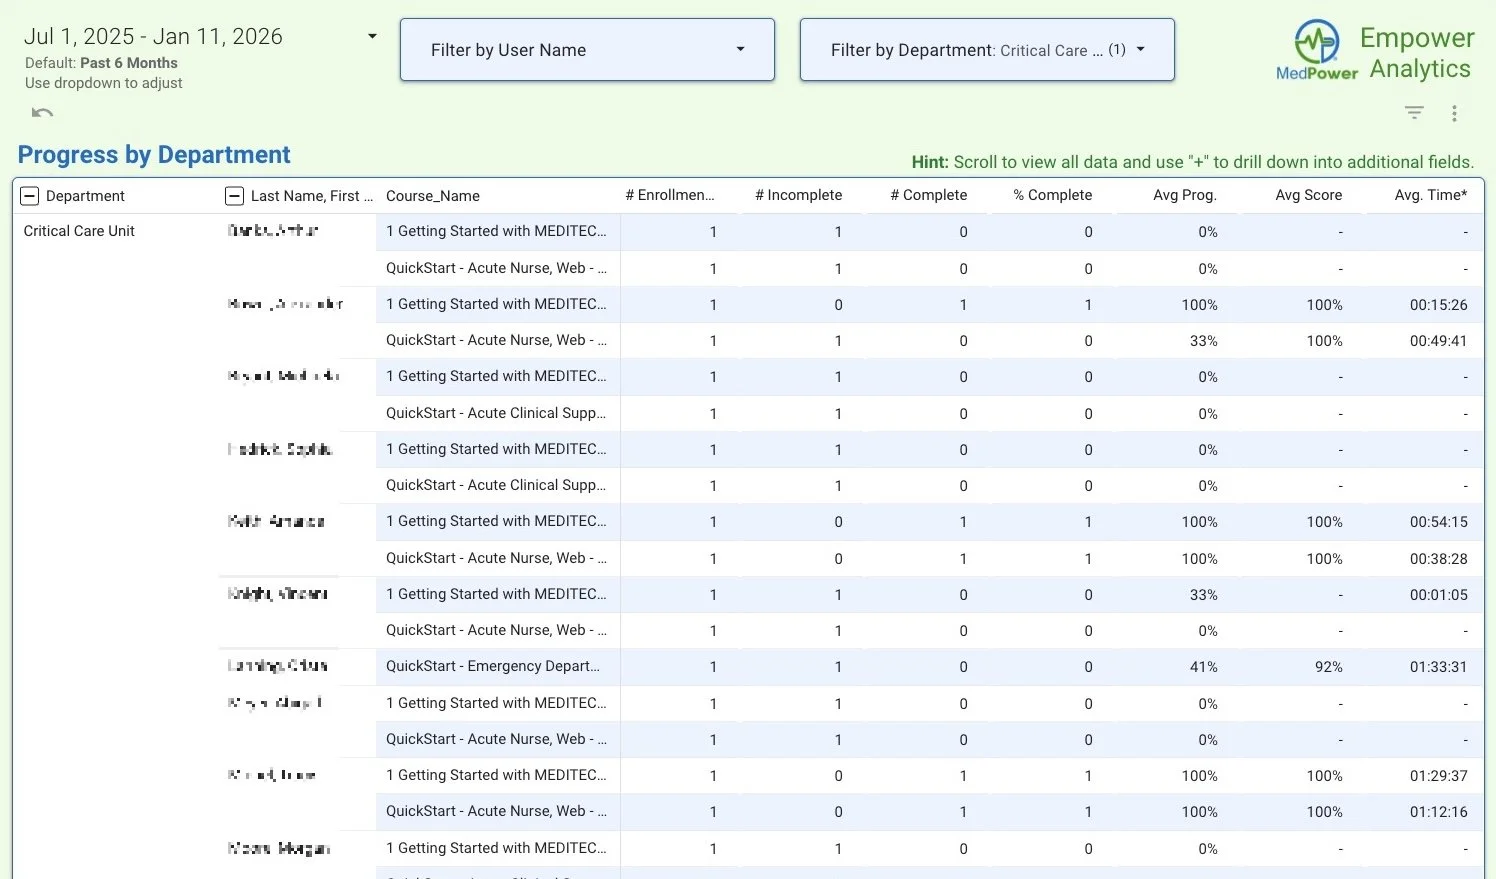Click the 00:49:41 time value
The image size is (1496, 879).
coord(1439,341)
